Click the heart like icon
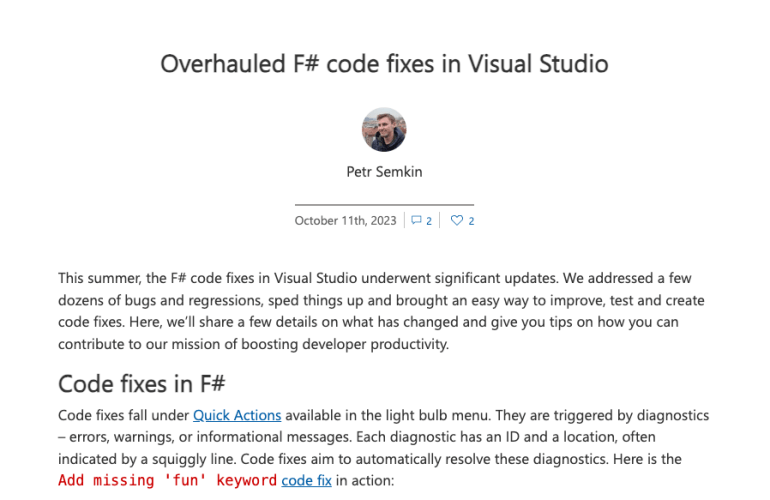770x500 pixels. (x=457, y=221)
